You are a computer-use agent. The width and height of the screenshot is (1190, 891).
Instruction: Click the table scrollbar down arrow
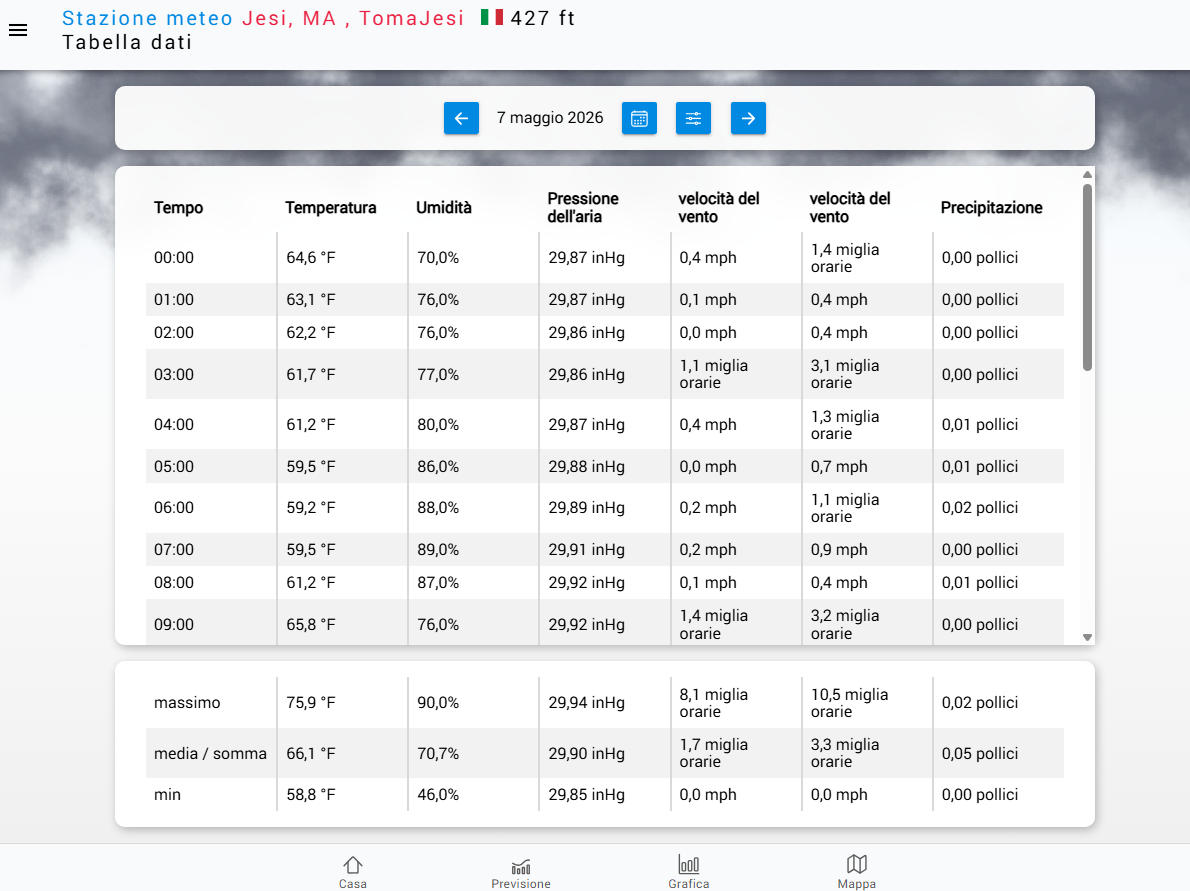coord(1088,638)
